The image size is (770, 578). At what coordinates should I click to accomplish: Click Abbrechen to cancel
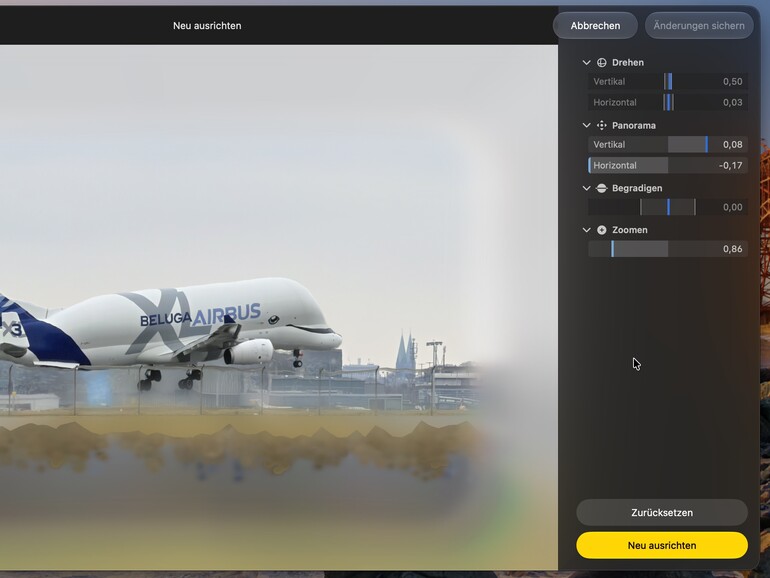click(595, 26)
